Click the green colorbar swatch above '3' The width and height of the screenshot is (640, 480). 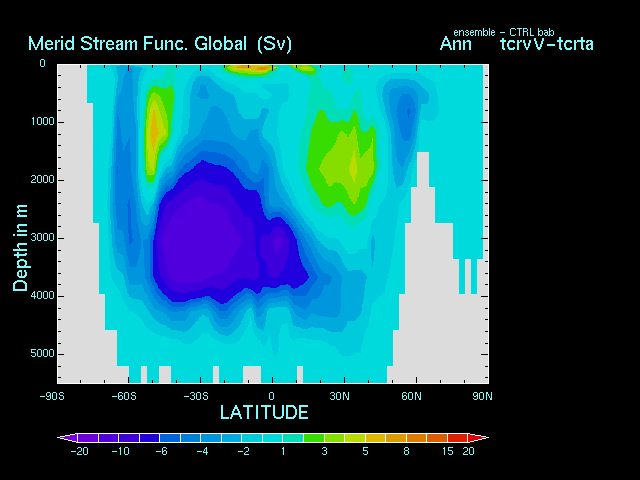(314, 438)
